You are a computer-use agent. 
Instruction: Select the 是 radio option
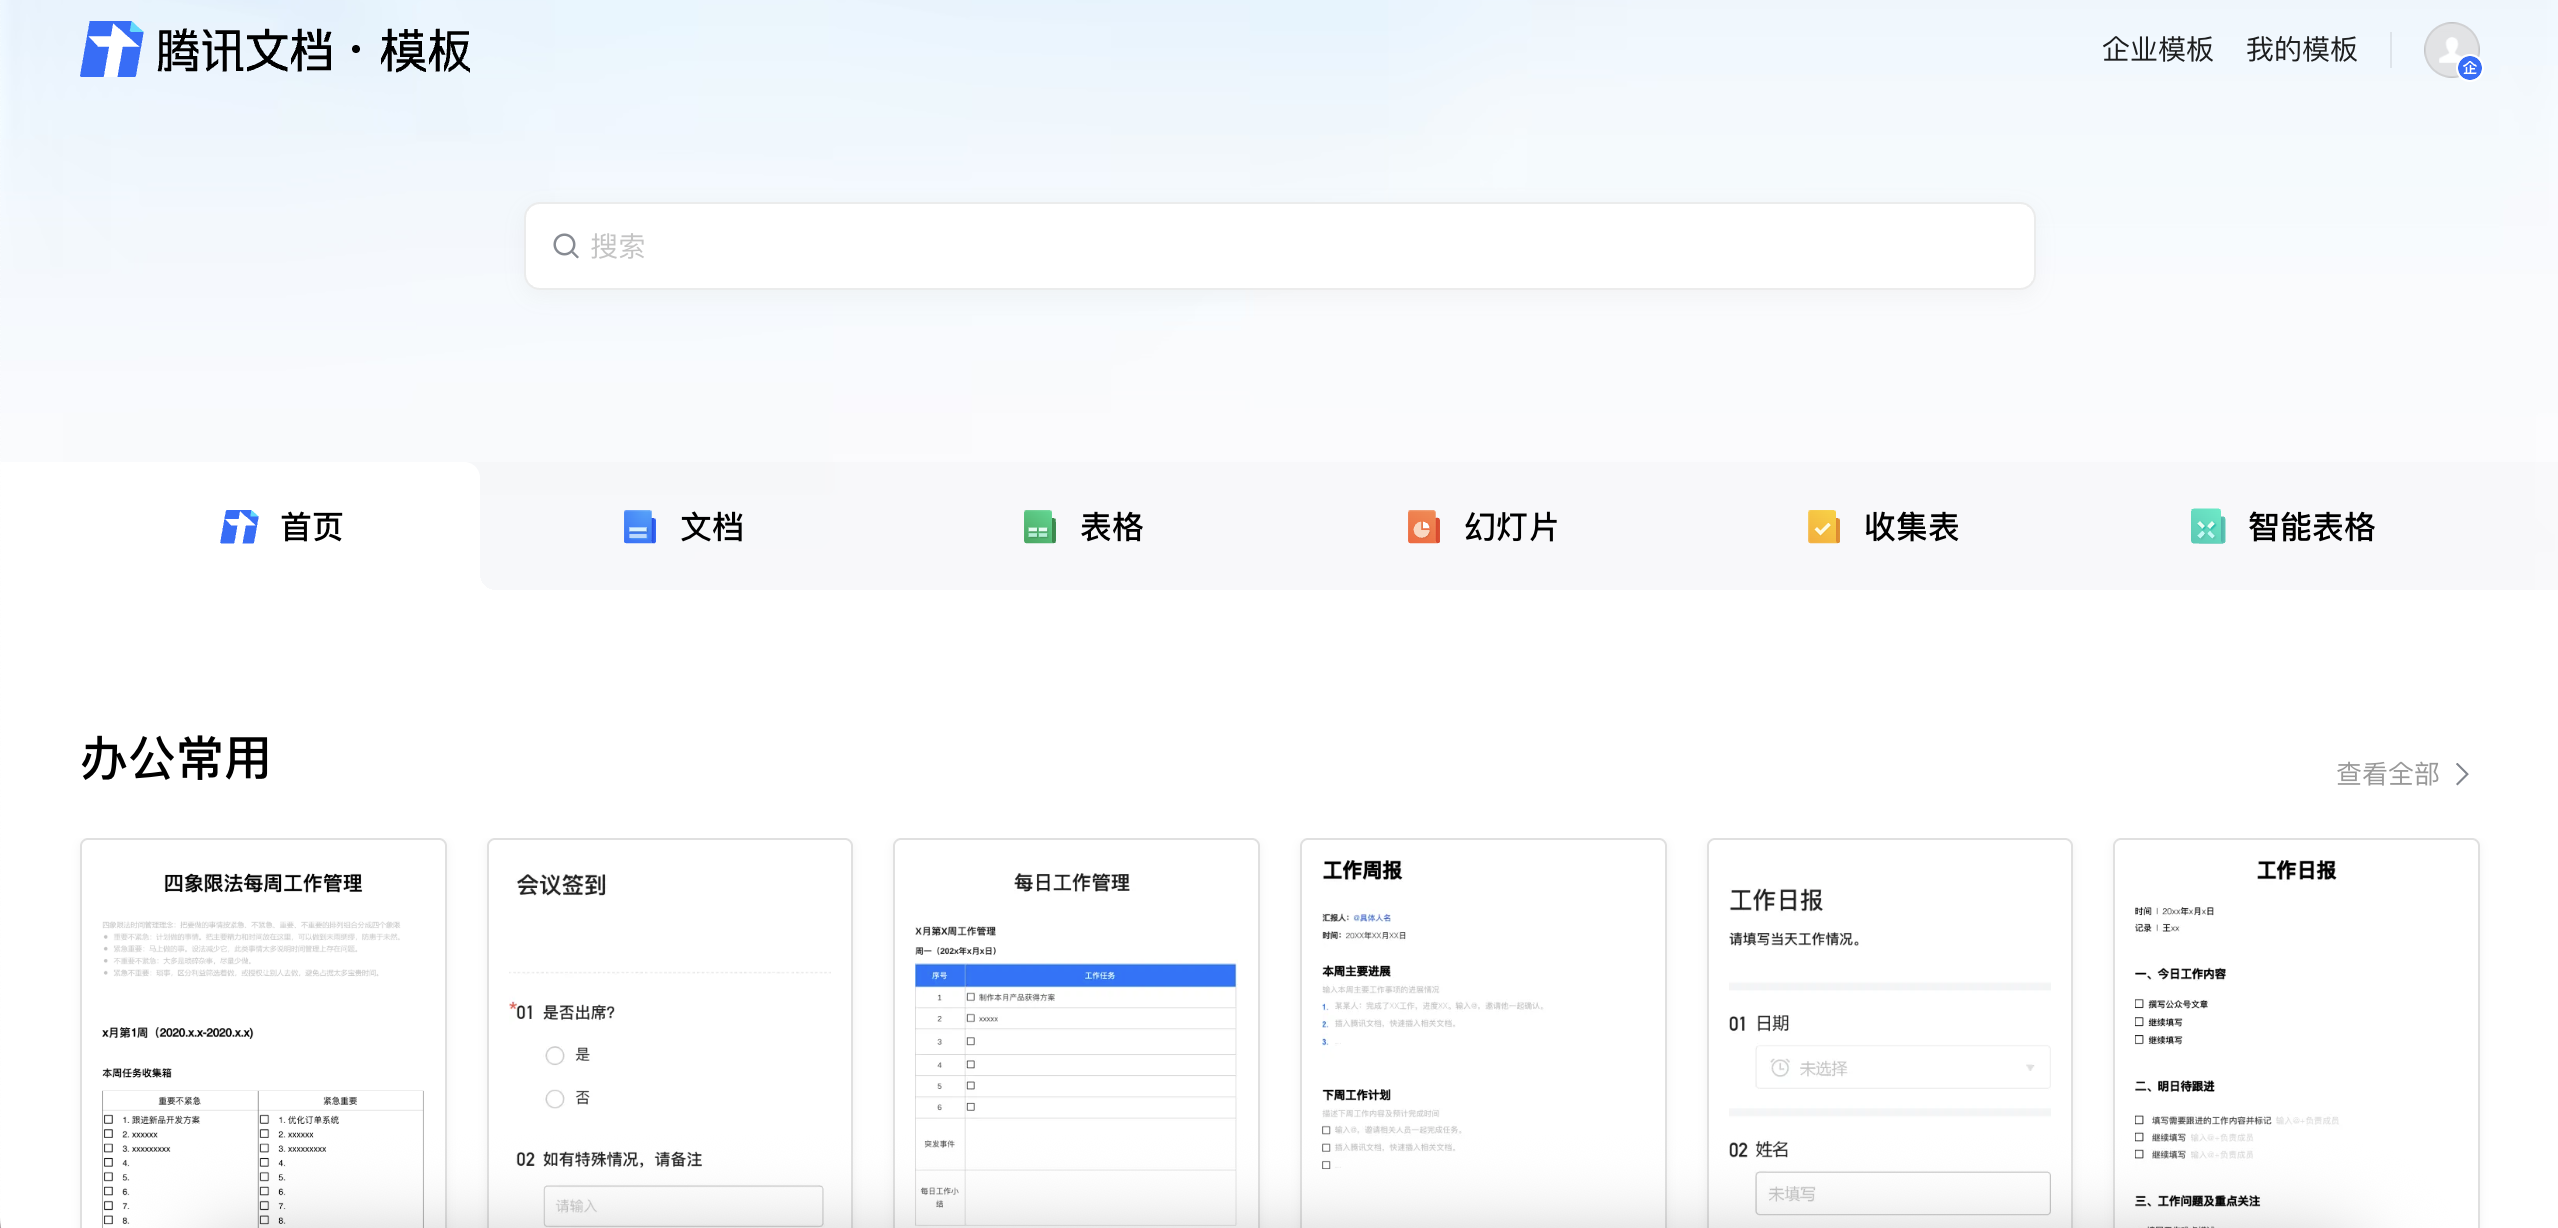pos(555,1055)
